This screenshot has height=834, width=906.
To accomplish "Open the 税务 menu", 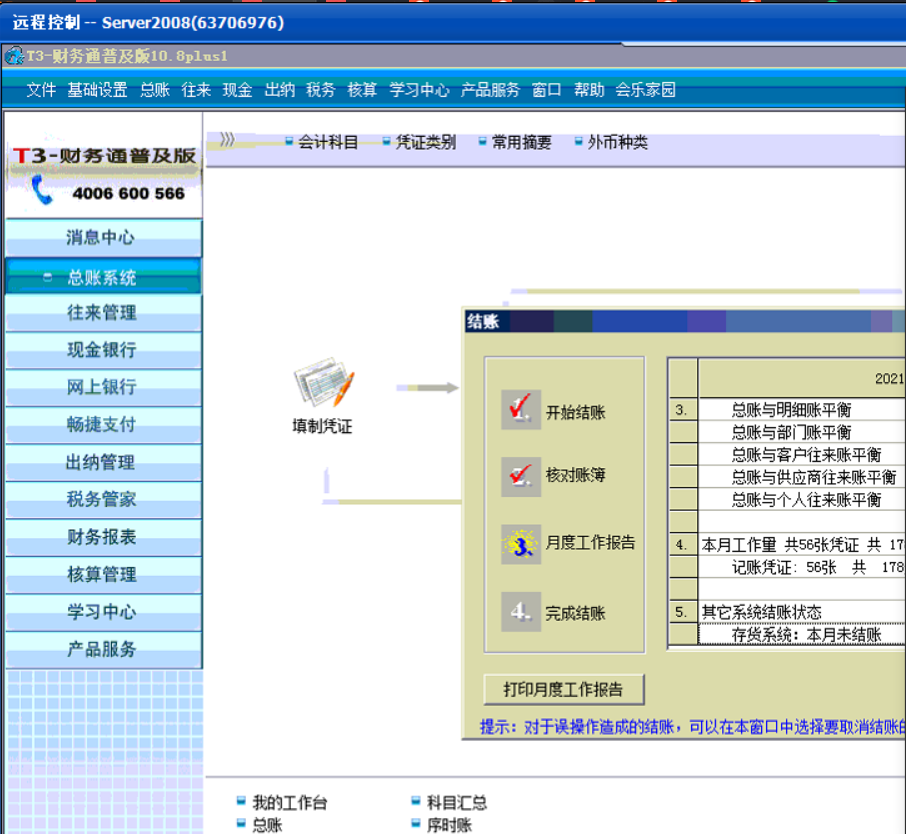I will point(321,90).
